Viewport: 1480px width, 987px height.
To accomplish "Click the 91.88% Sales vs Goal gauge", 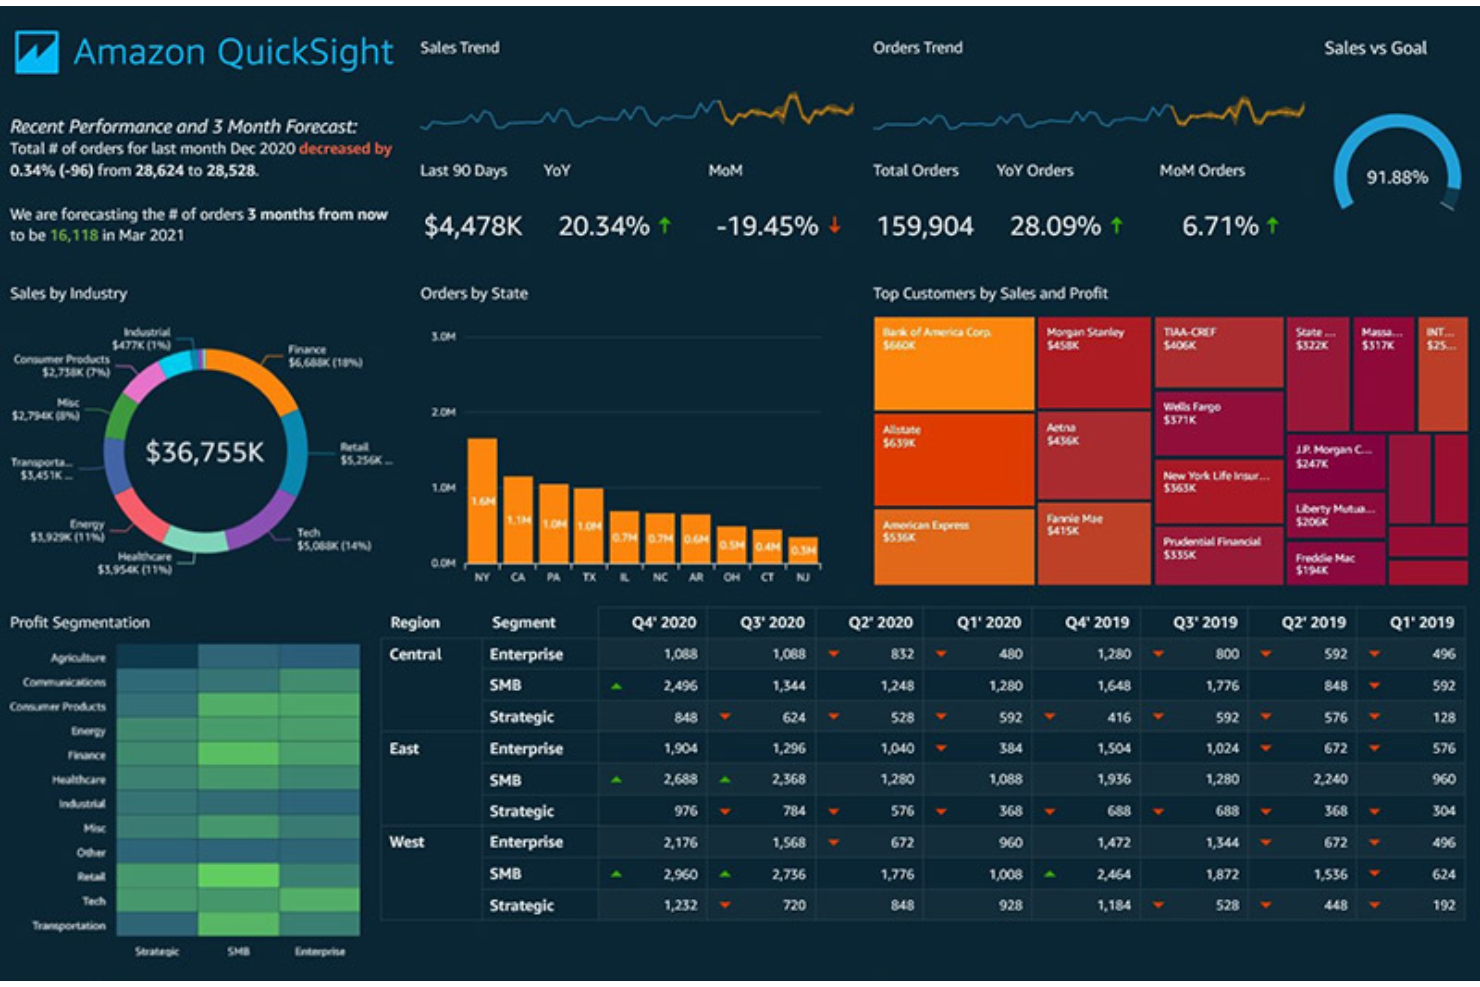I will coord(1398,178).
